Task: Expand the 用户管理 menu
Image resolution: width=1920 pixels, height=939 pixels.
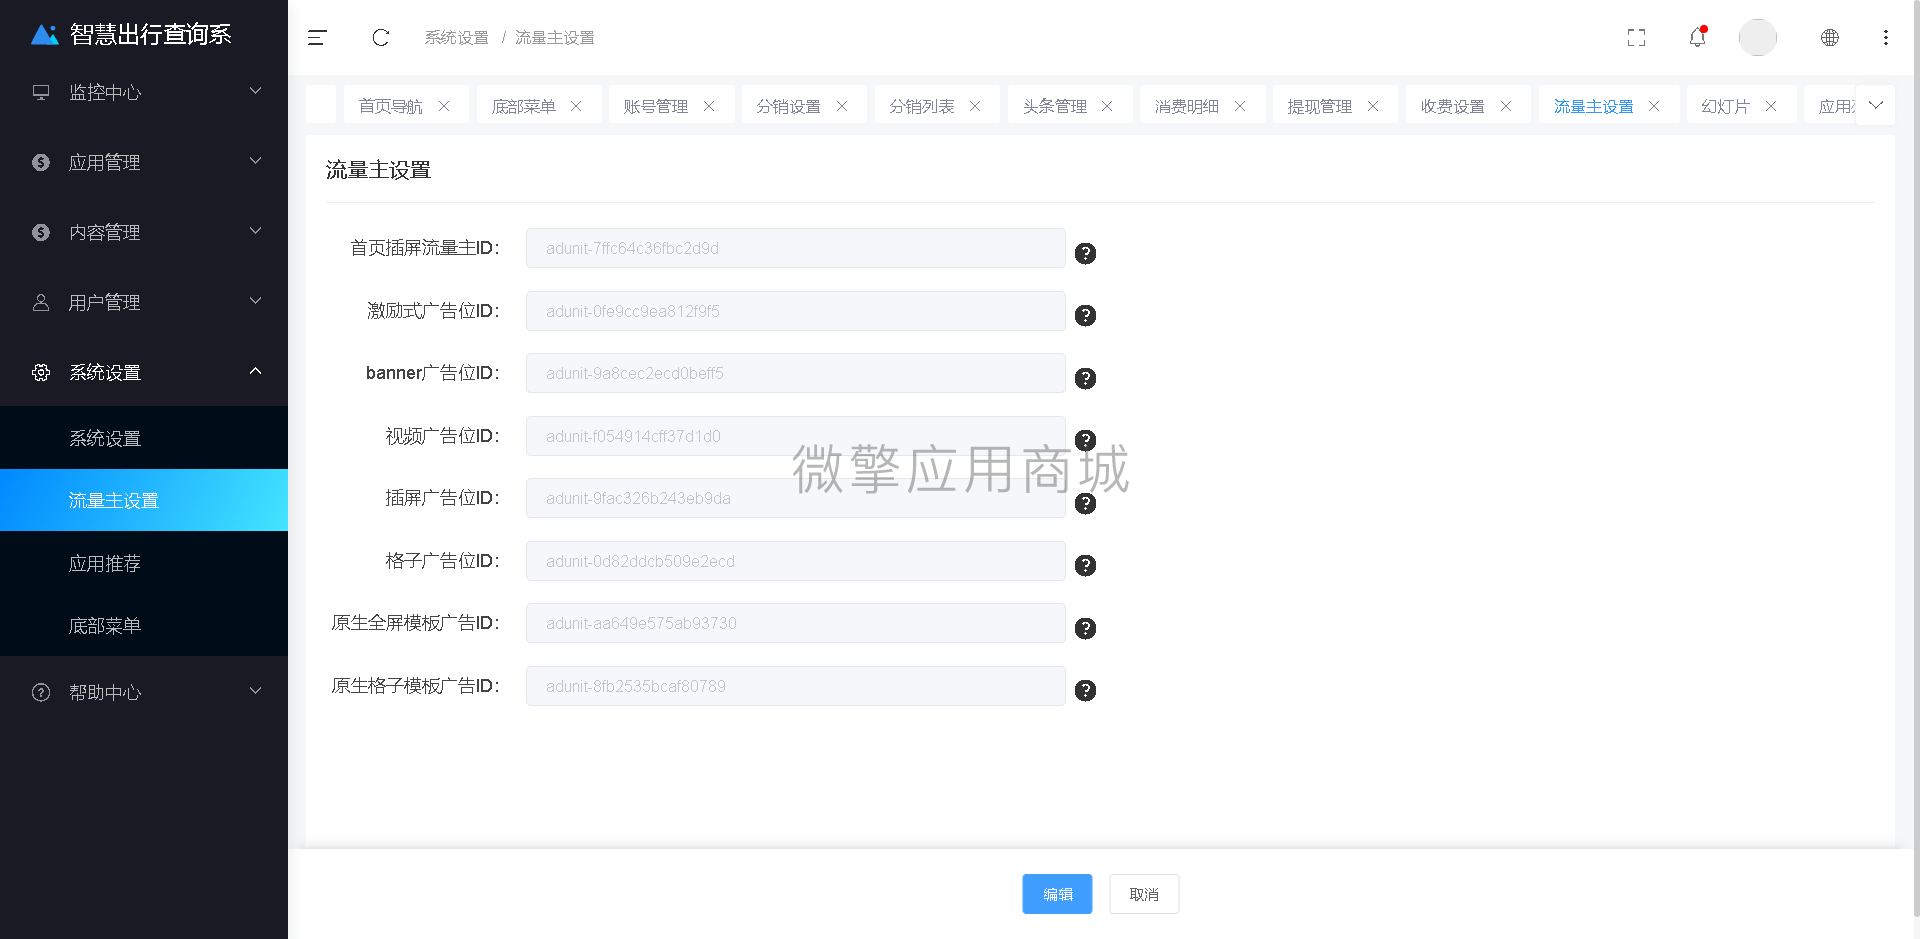Action: click(x=144, y=302)
